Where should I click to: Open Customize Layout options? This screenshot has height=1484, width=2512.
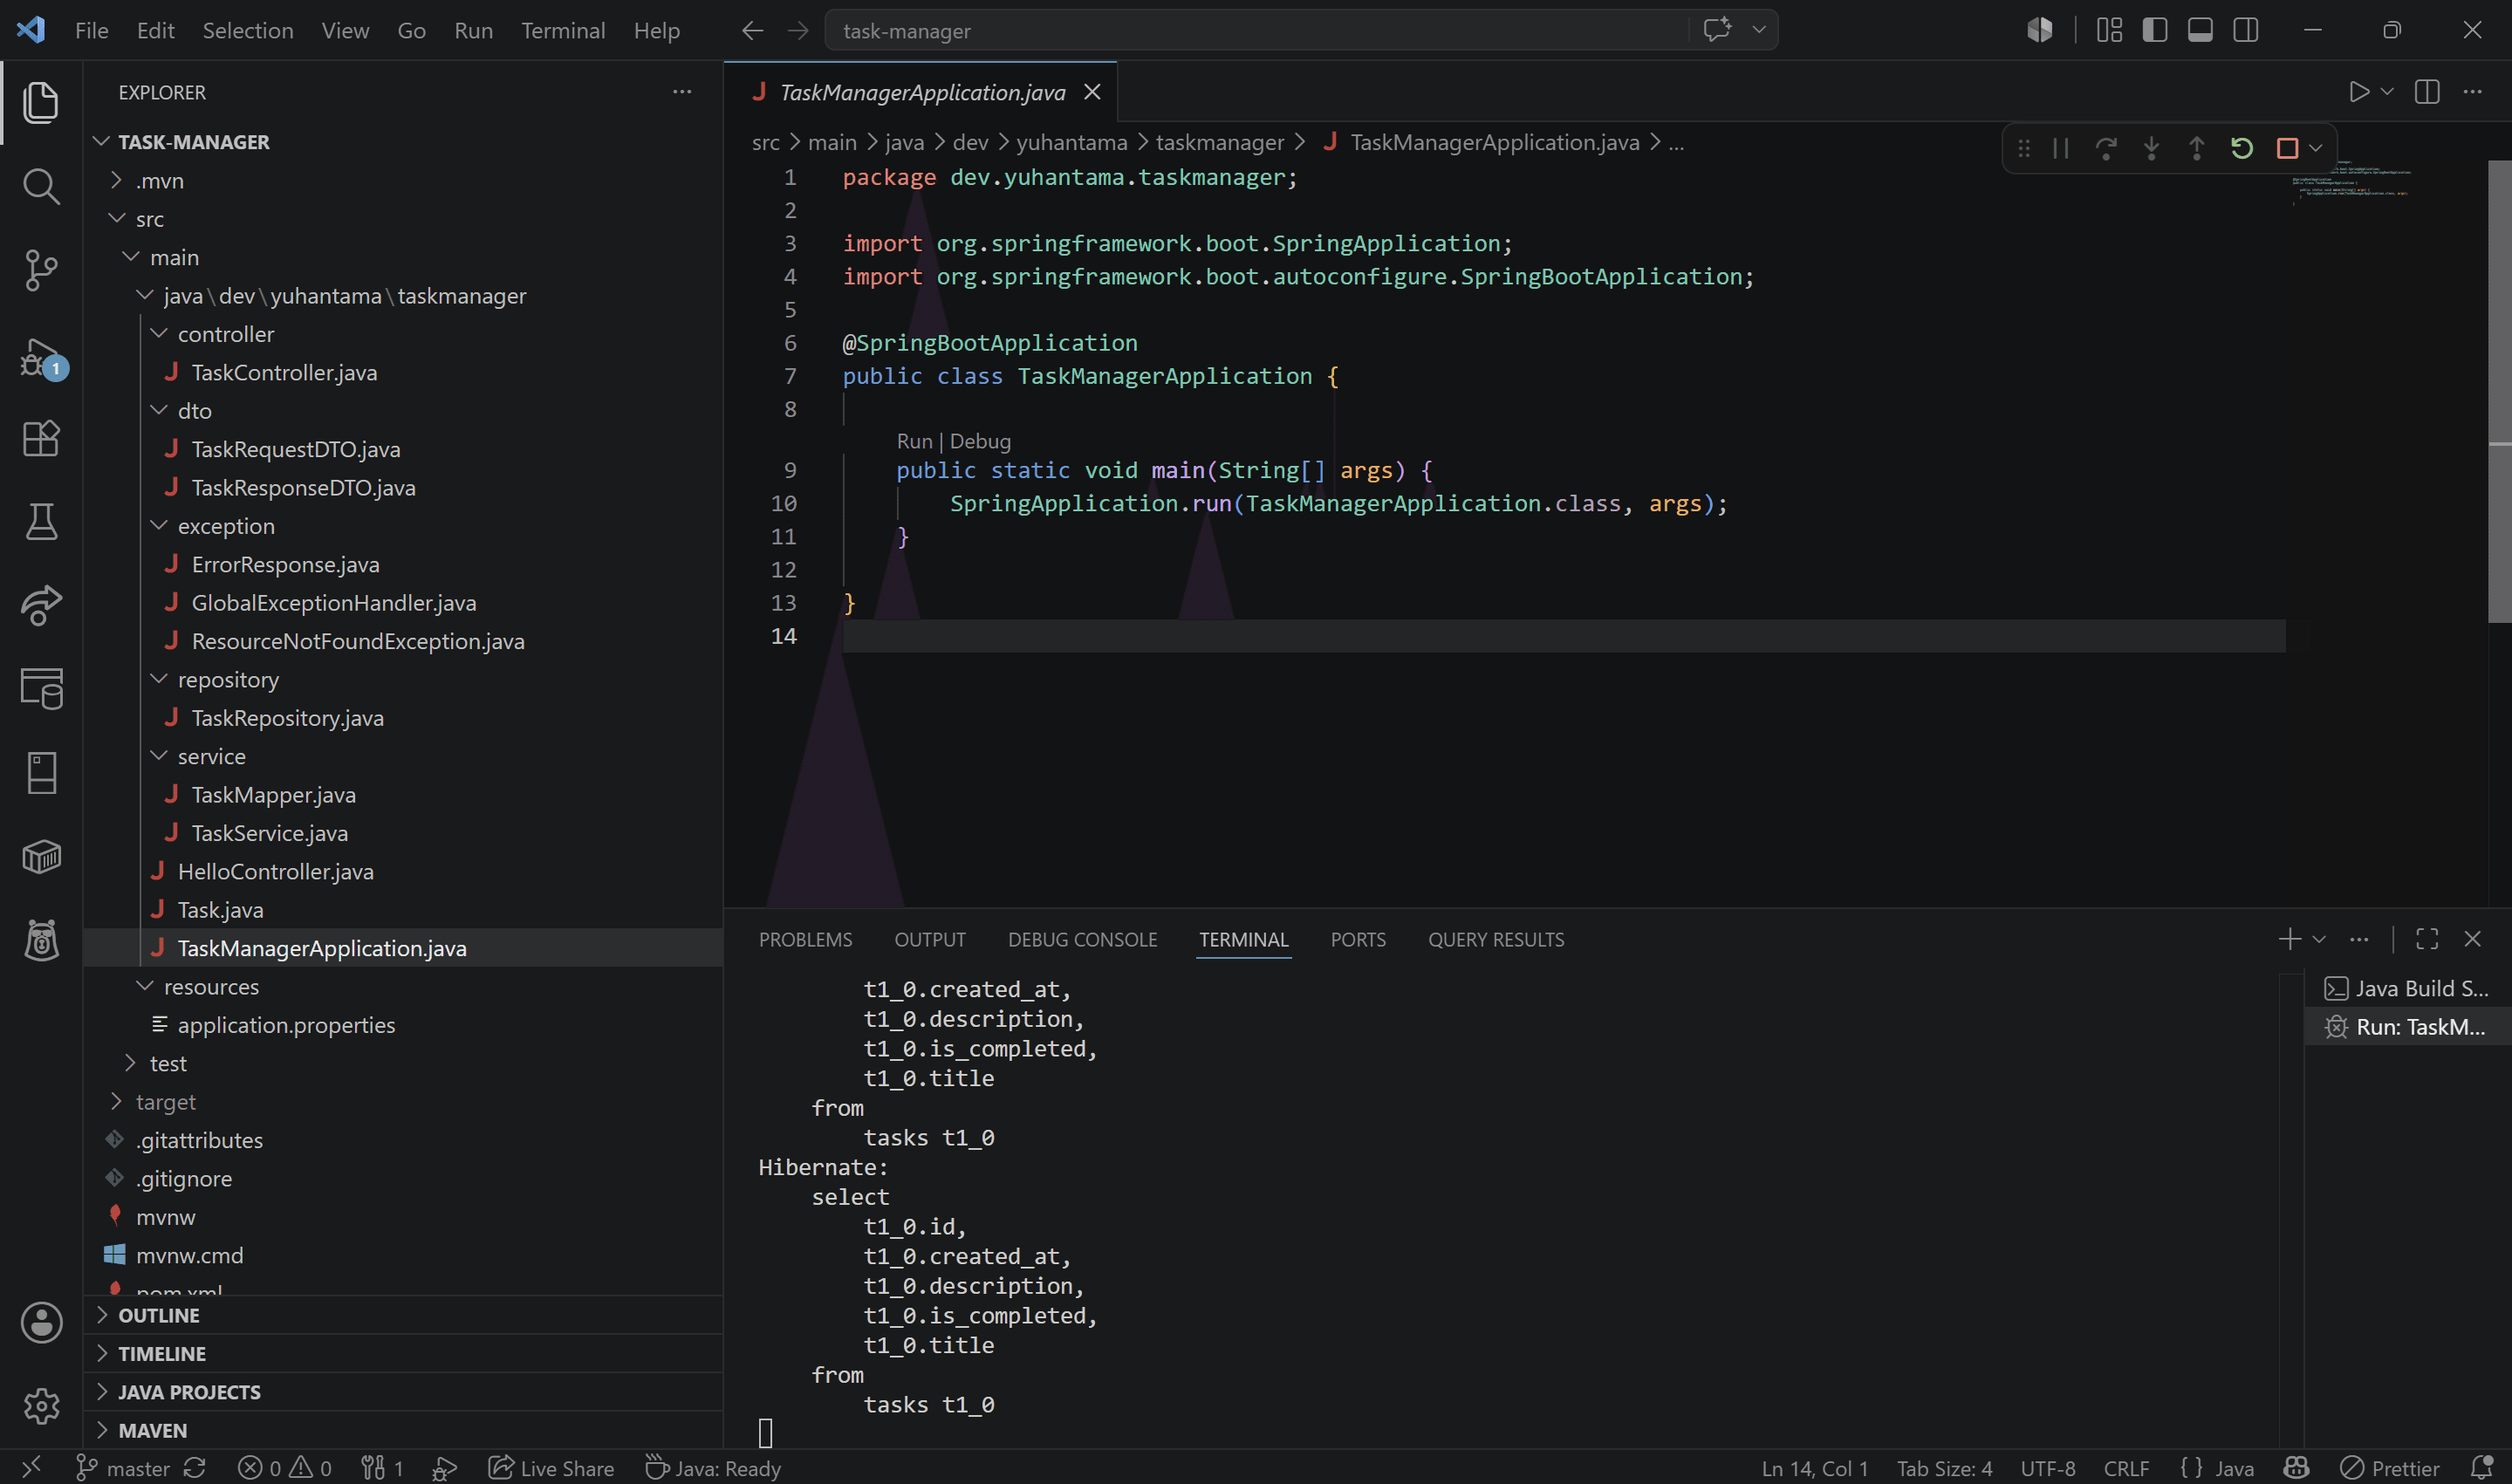pos(2110,31)
